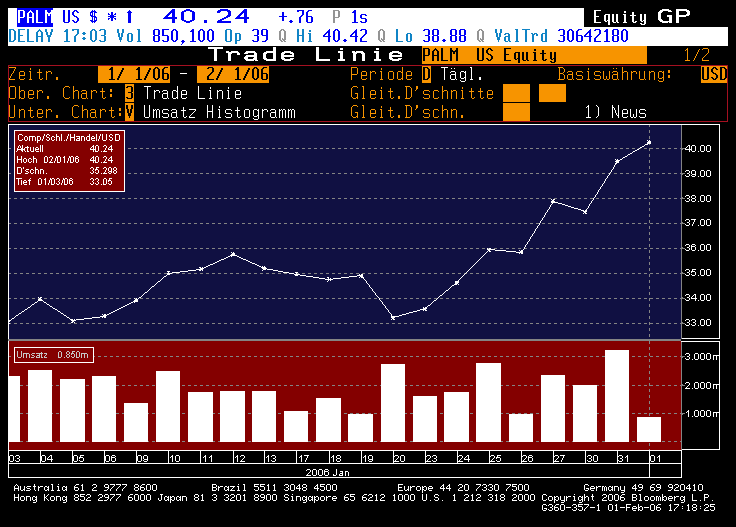Click the price data point for January 31
The width and height of the screenshot is (736, 527).
pos(617,161)
